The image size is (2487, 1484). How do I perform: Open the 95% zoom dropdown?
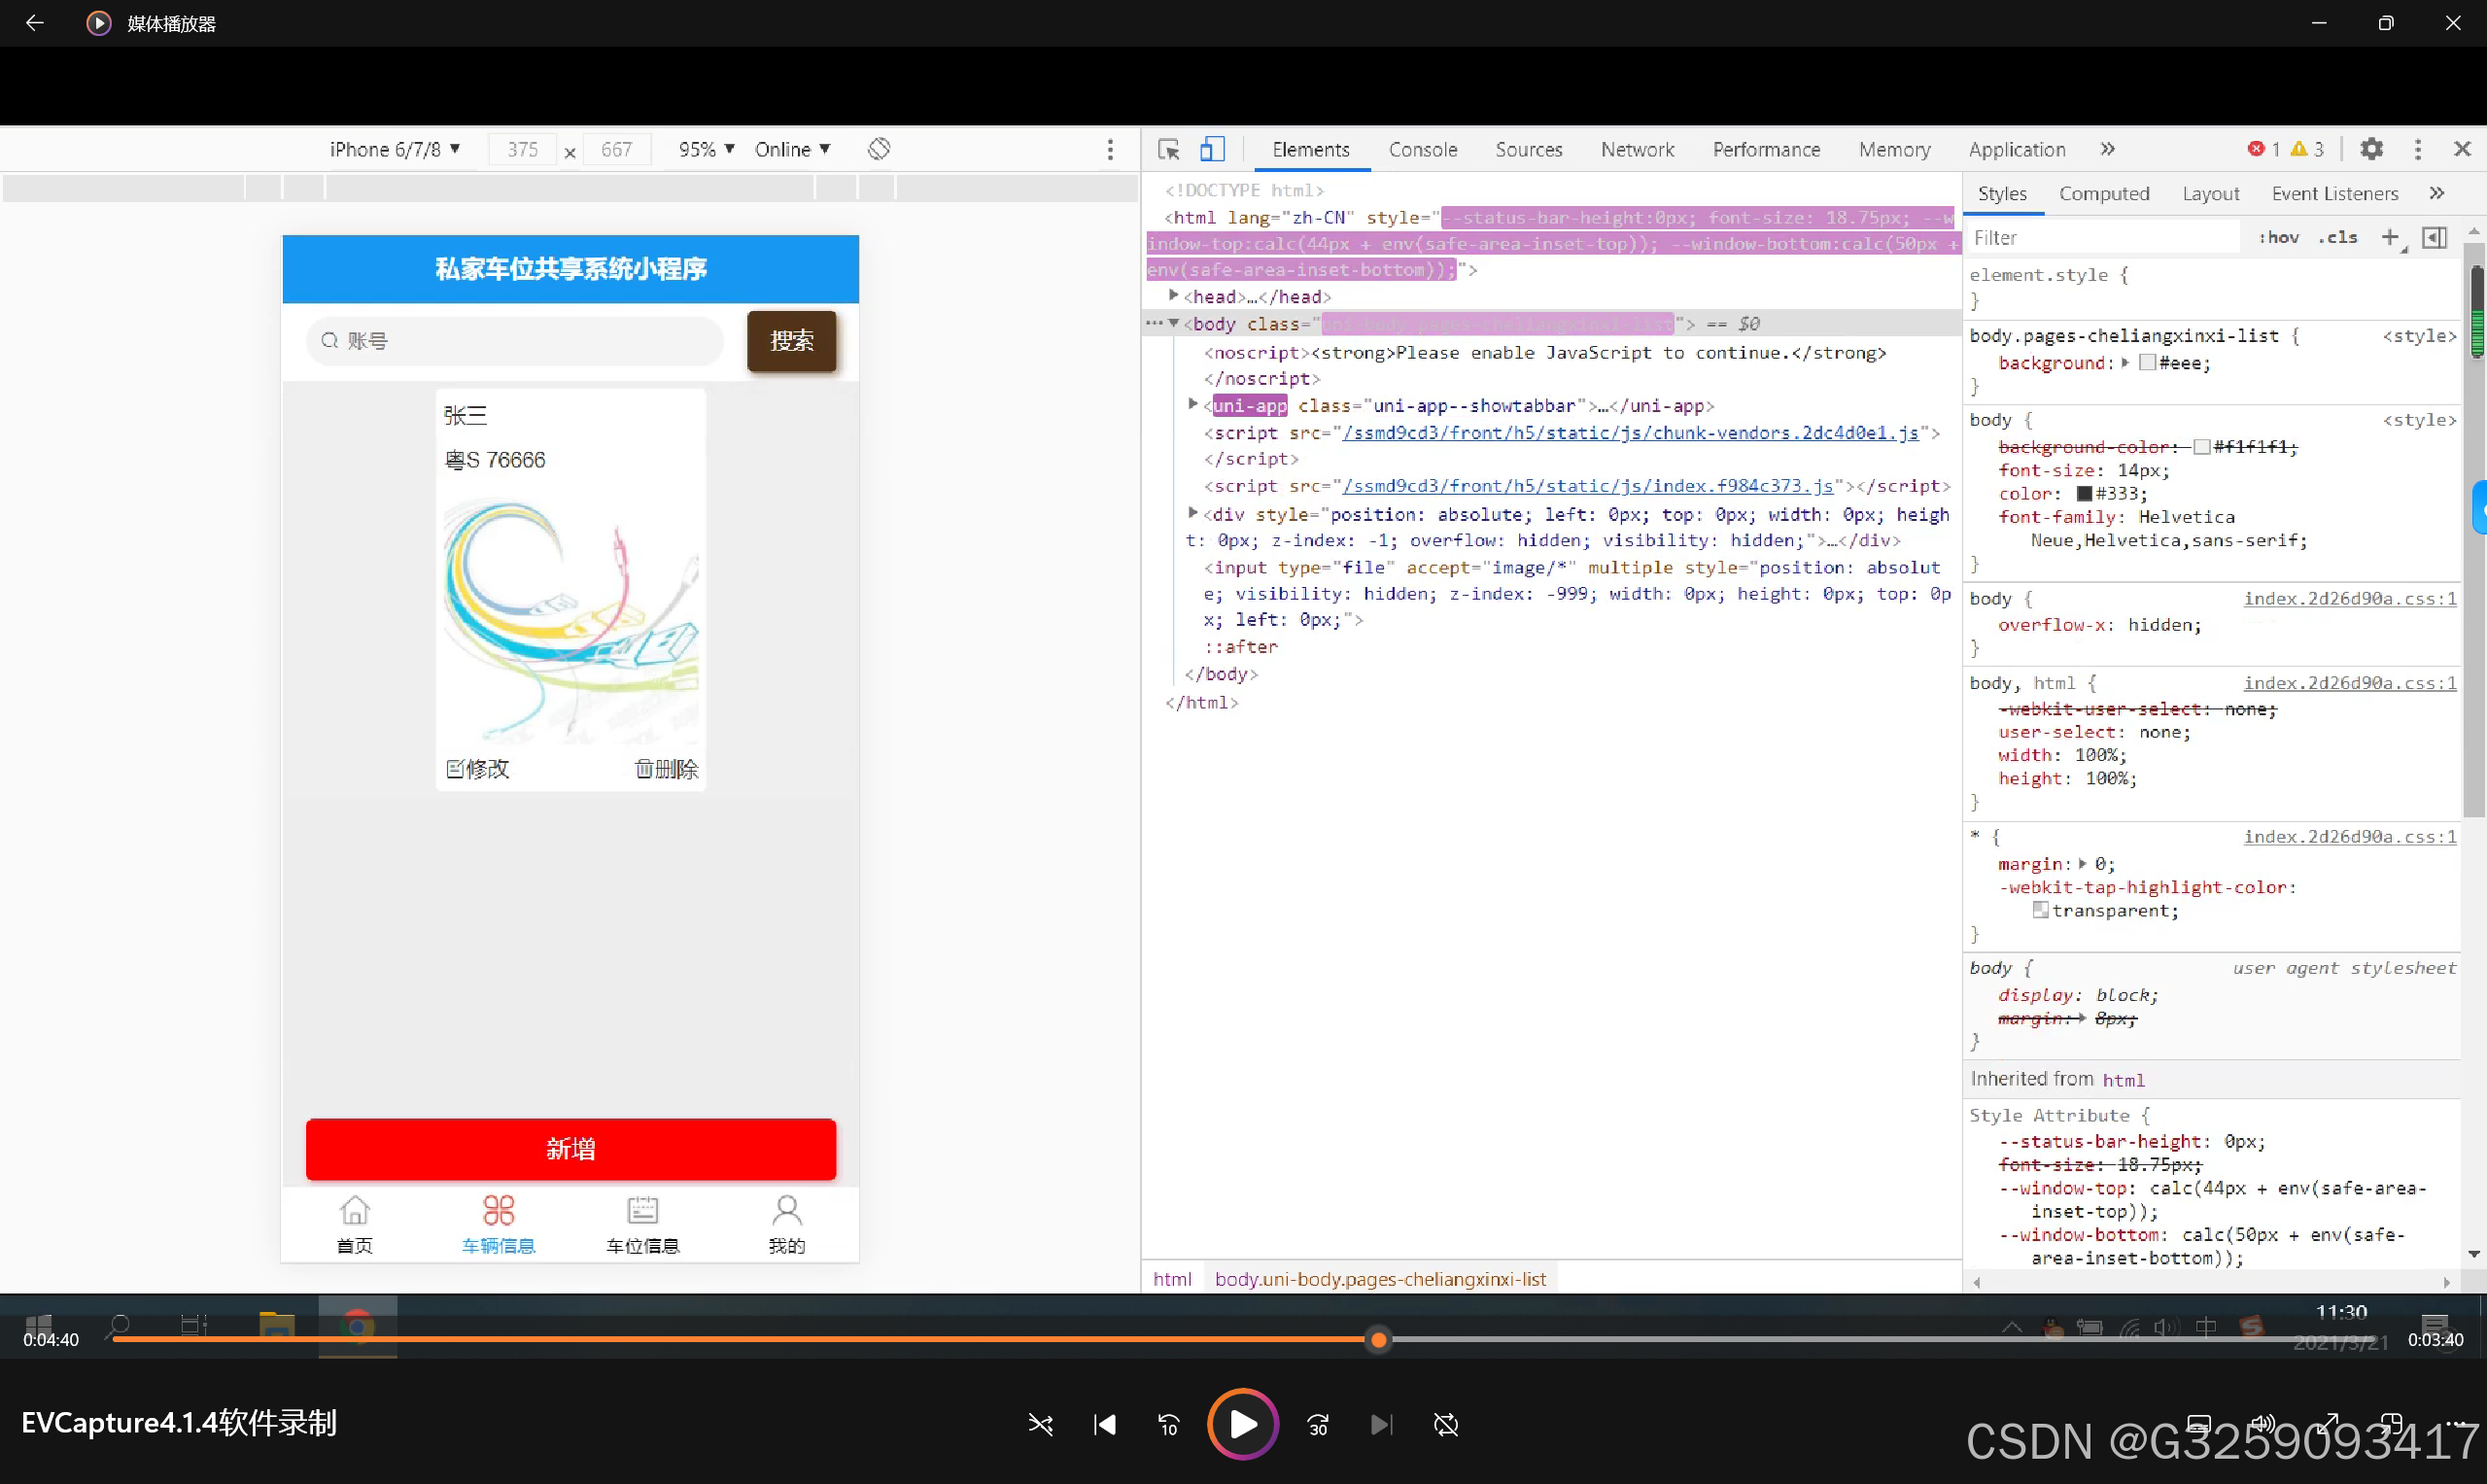(x=706, y=149)
